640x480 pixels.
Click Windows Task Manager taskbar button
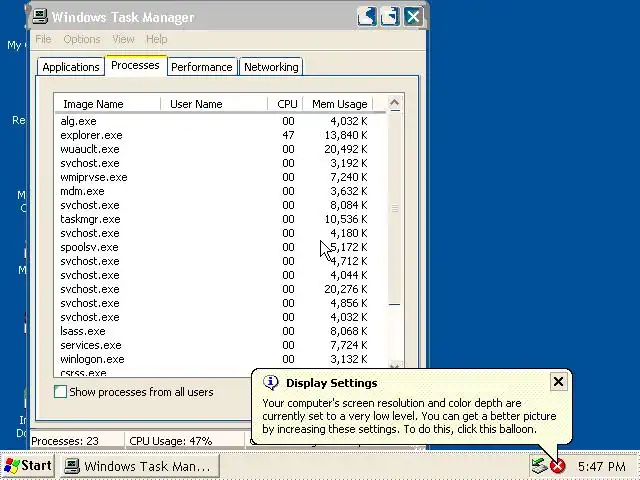click(x=140, y=466)
